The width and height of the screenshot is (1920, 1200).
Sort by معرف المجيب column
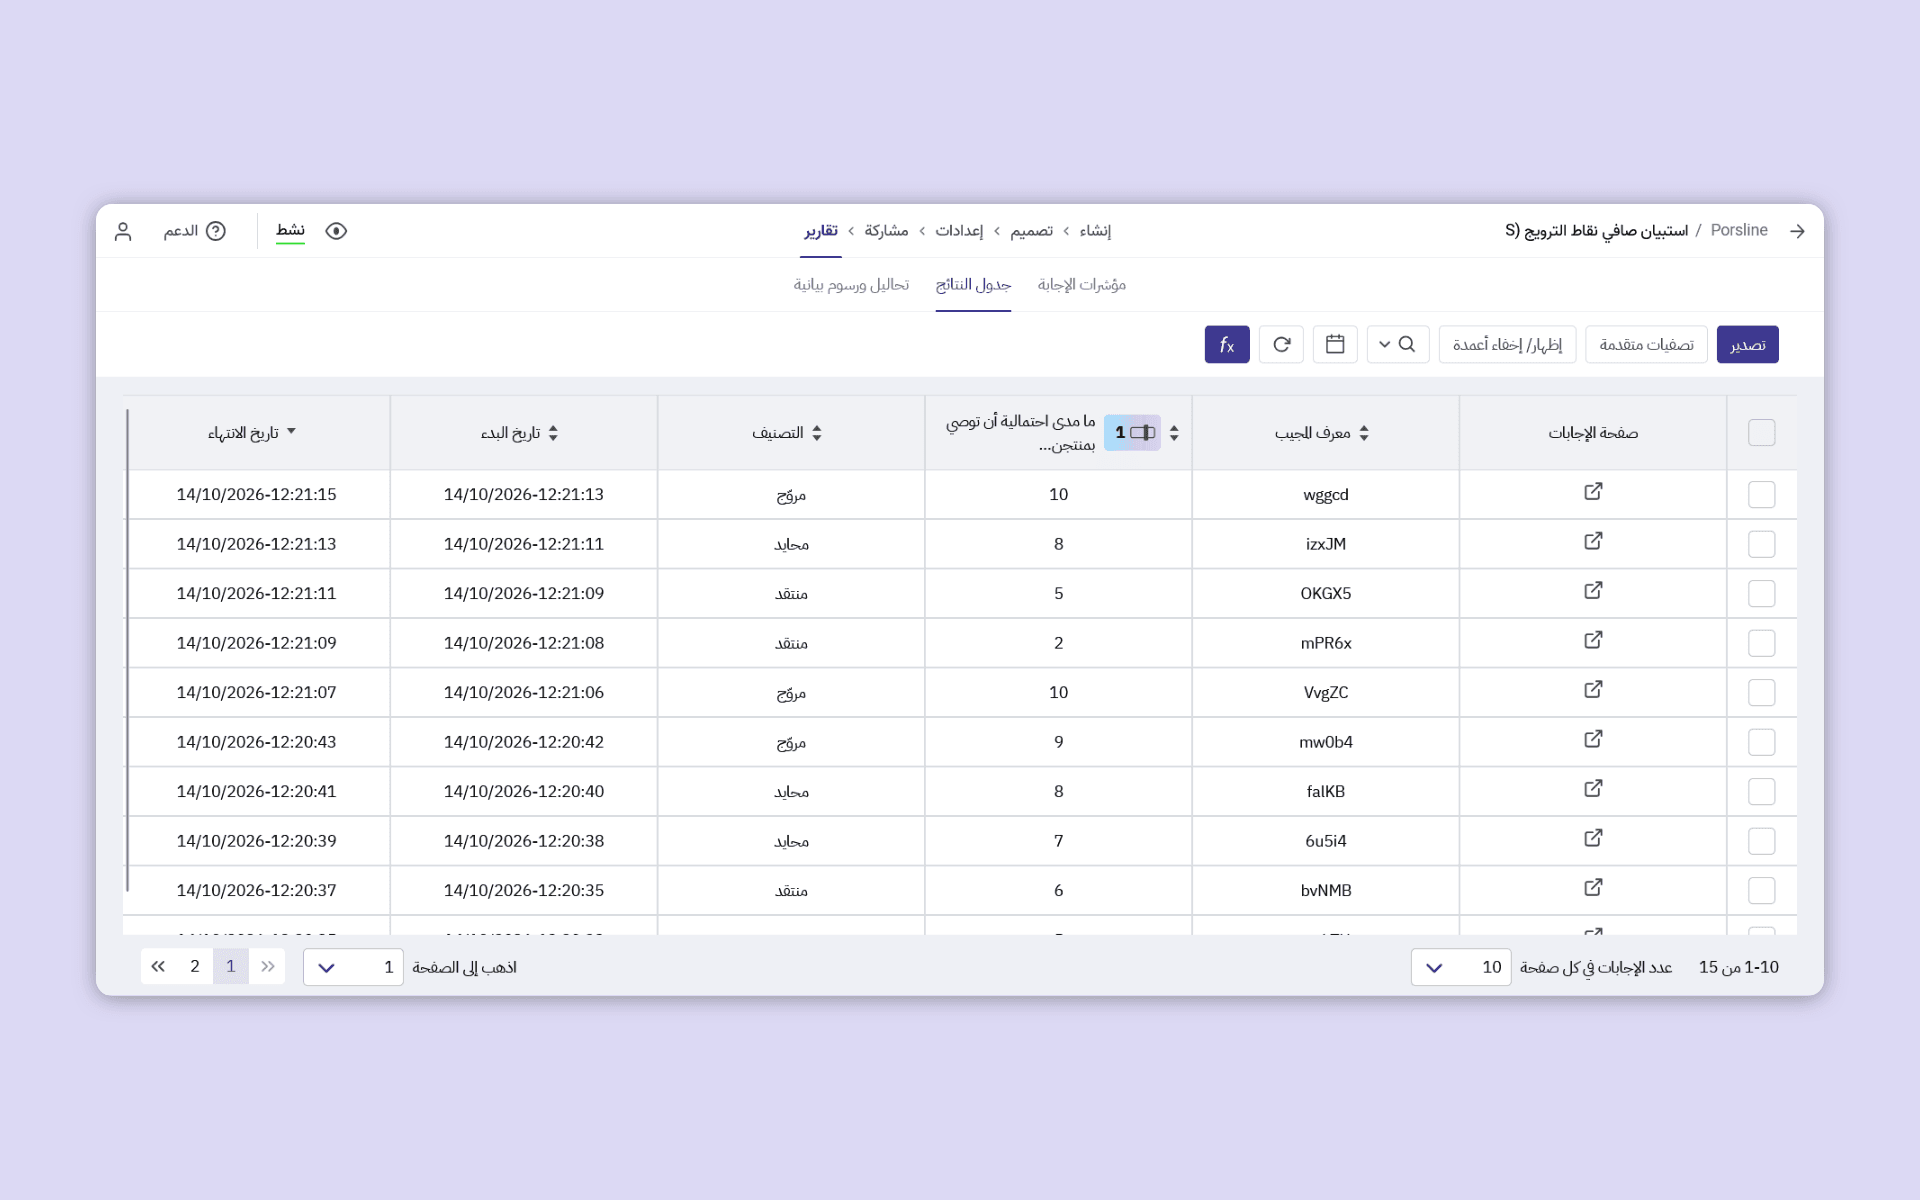pyautogui.click(x=1364, y=433)
